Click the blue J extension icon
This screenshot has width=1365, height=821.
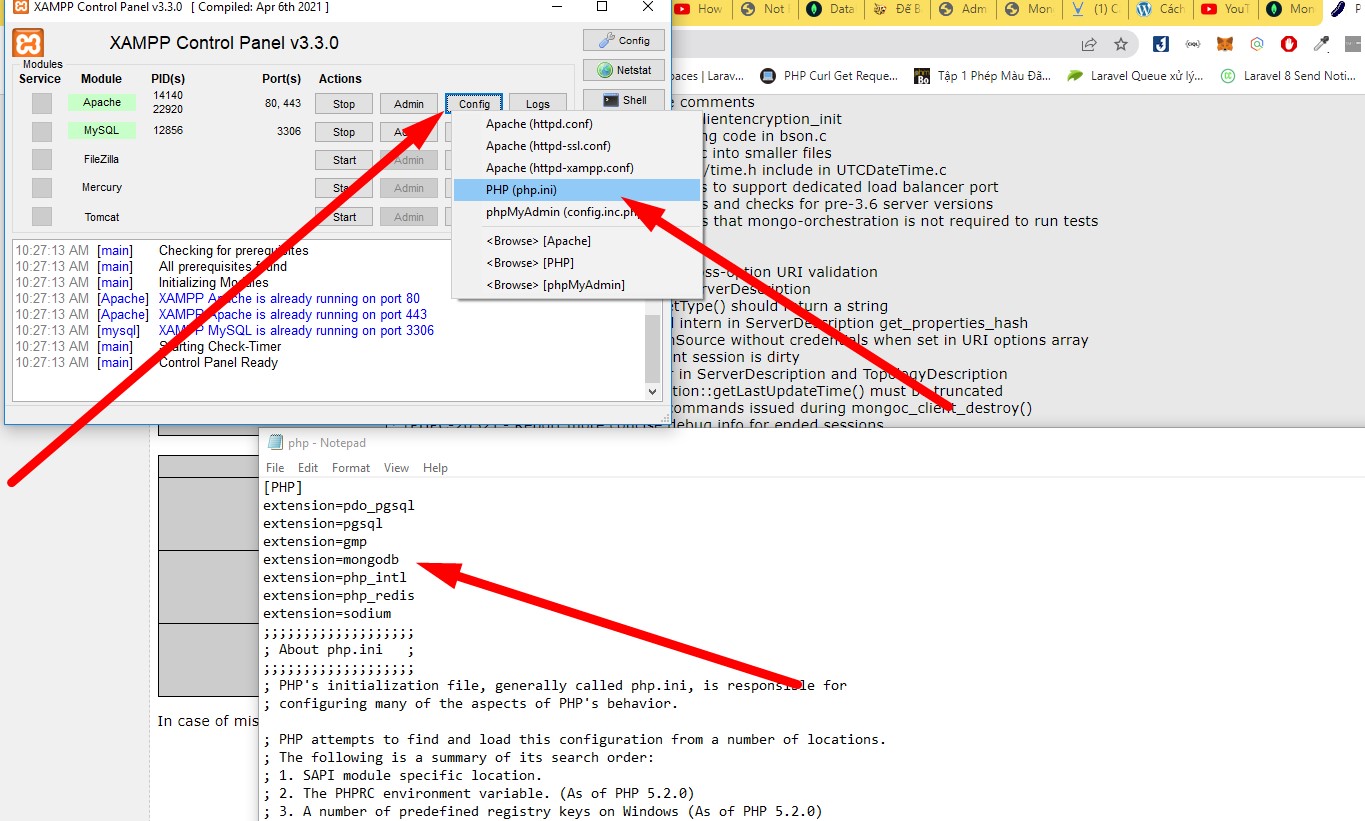[1161, 44]
